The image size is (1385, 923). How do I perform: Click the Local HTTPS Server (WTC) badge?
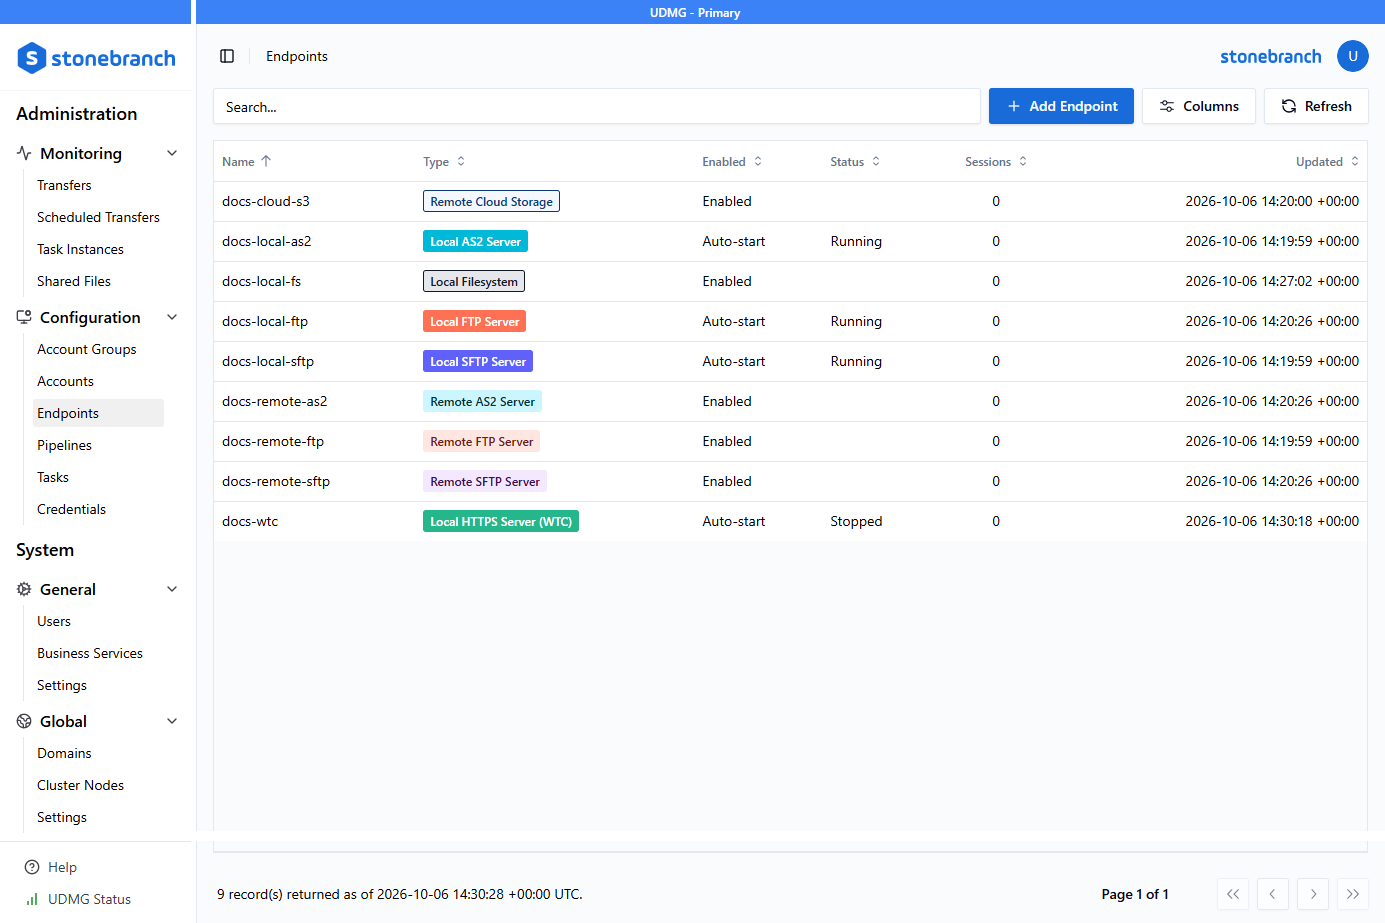[x=501, y=521]
